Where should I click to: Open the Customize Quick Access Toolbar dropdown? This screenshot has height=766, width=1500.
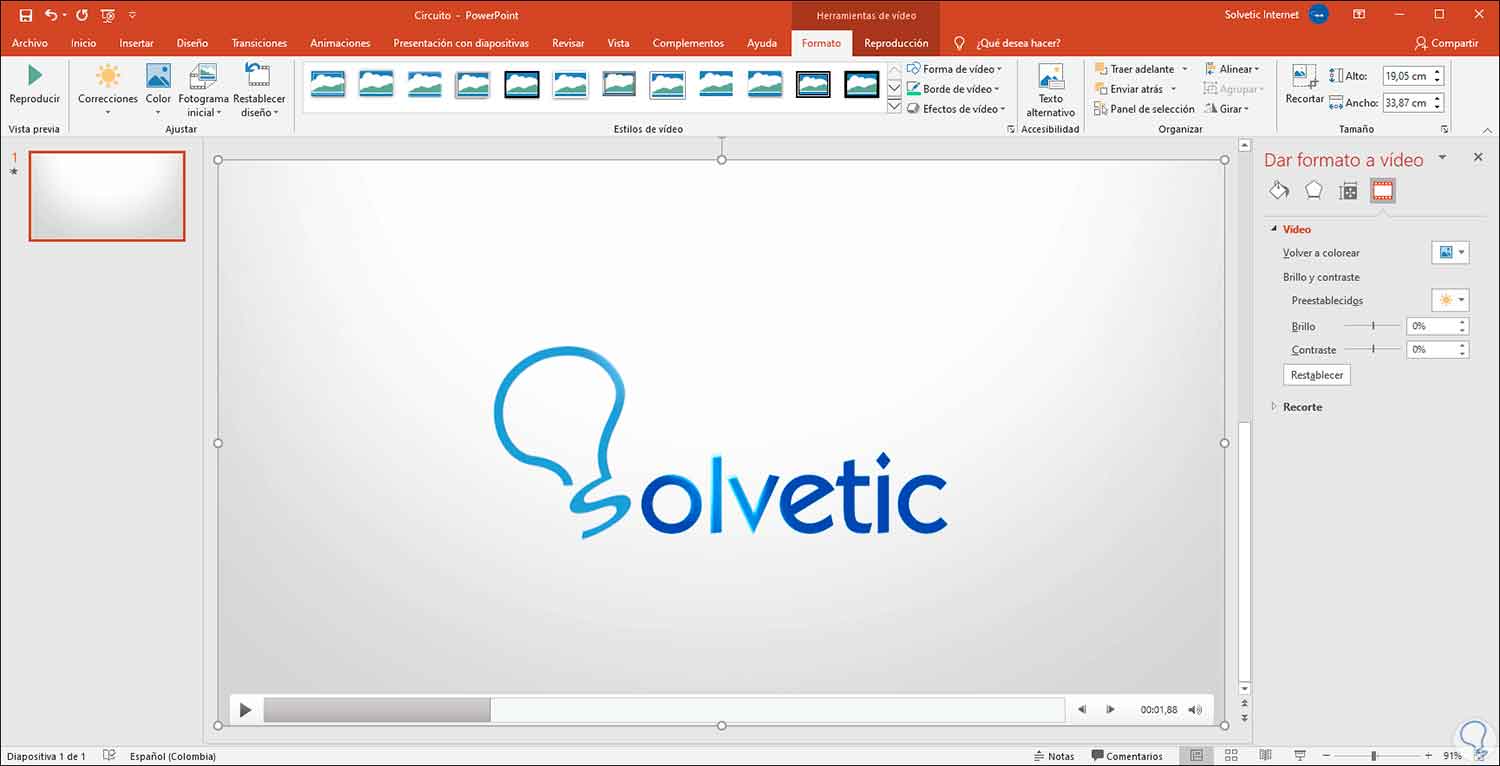click(x=133, y=15)
